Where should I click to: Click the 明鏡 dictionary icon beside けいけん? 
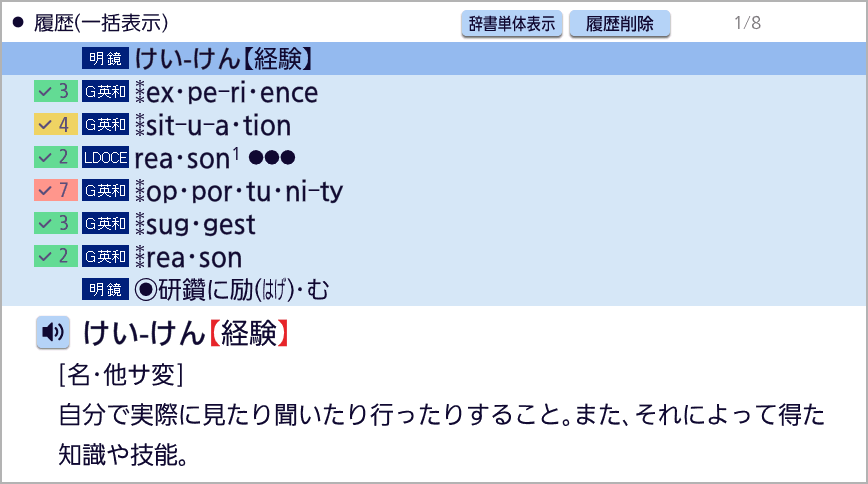tap(106, 59)
